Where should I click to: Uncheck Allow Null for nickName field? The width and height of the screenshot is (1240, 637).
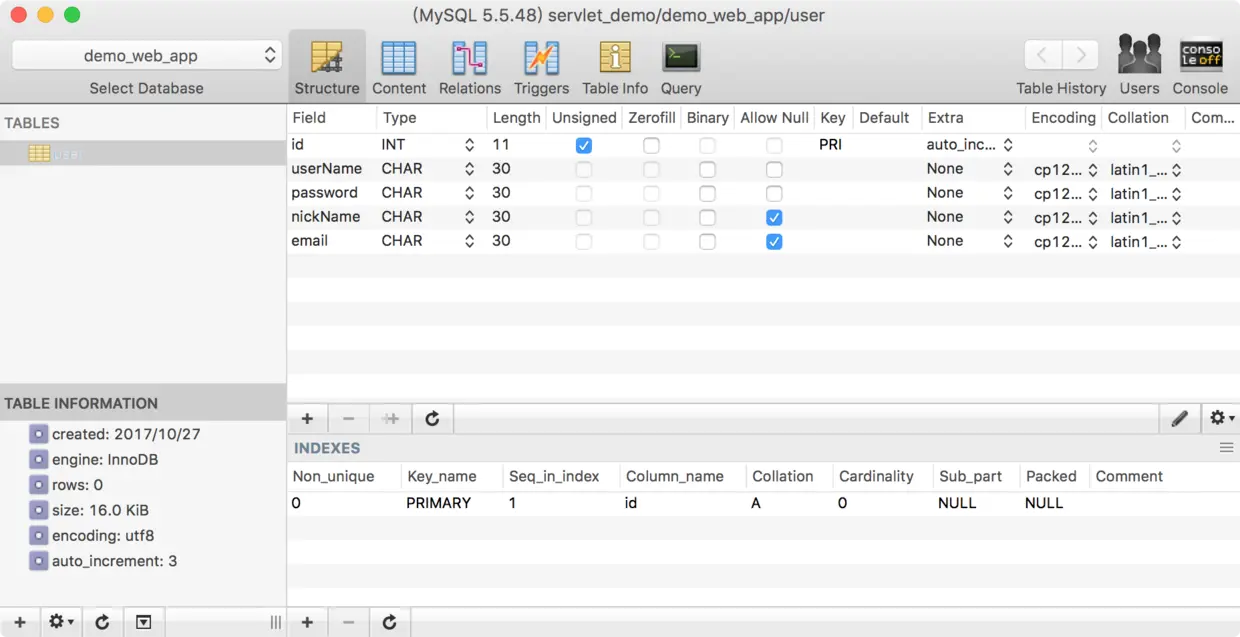(774, 218)
